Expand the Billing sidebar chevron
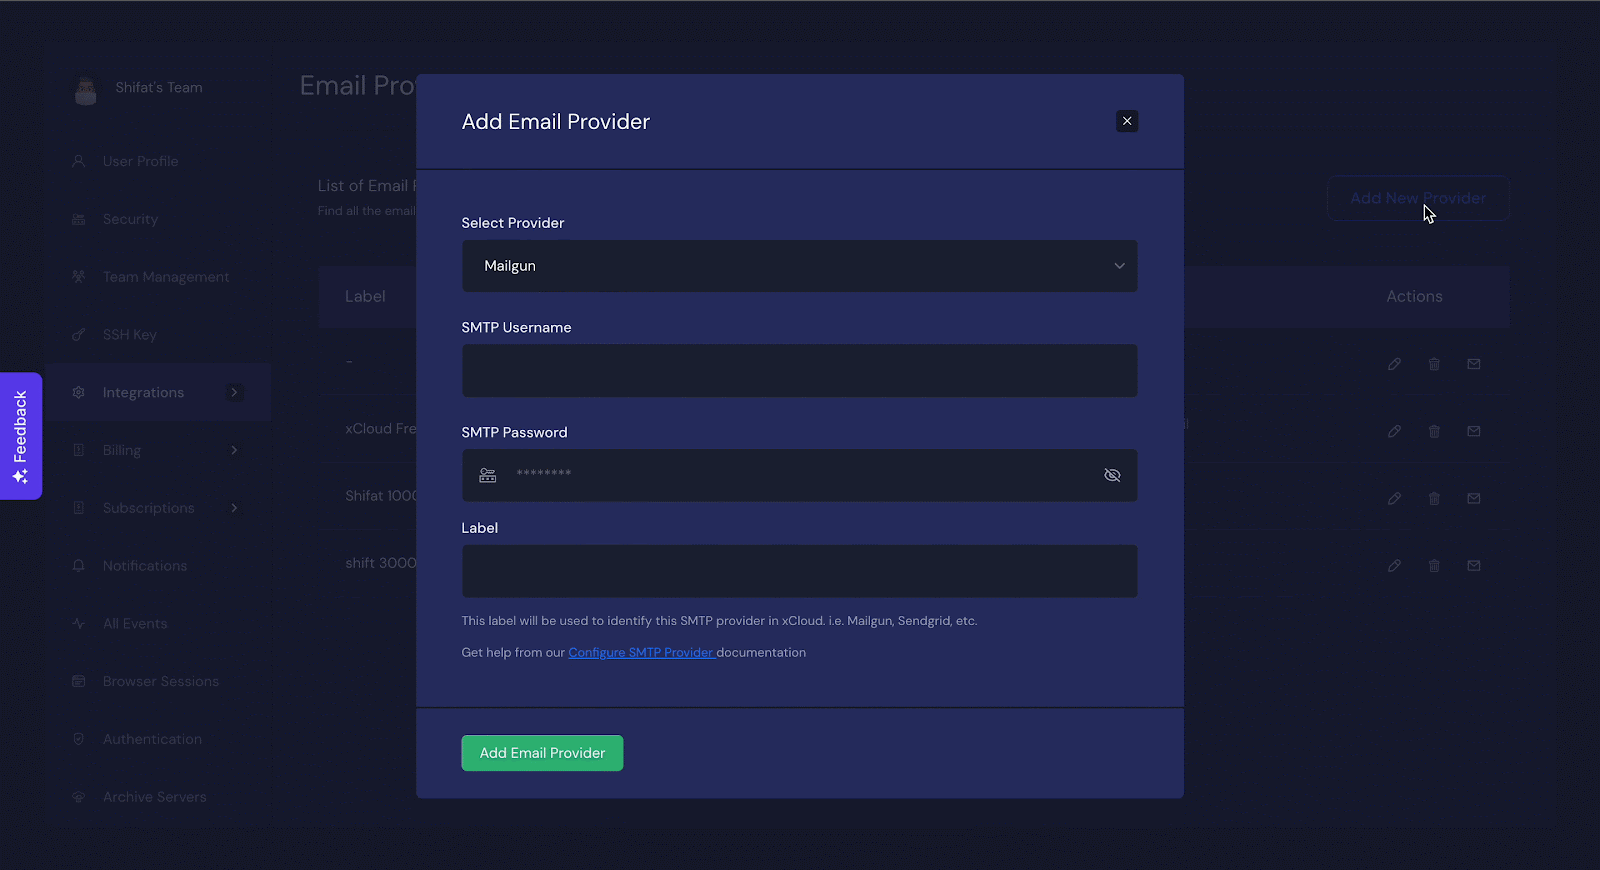Viewport: 1600px width, 870px height. tap(234, 450)
